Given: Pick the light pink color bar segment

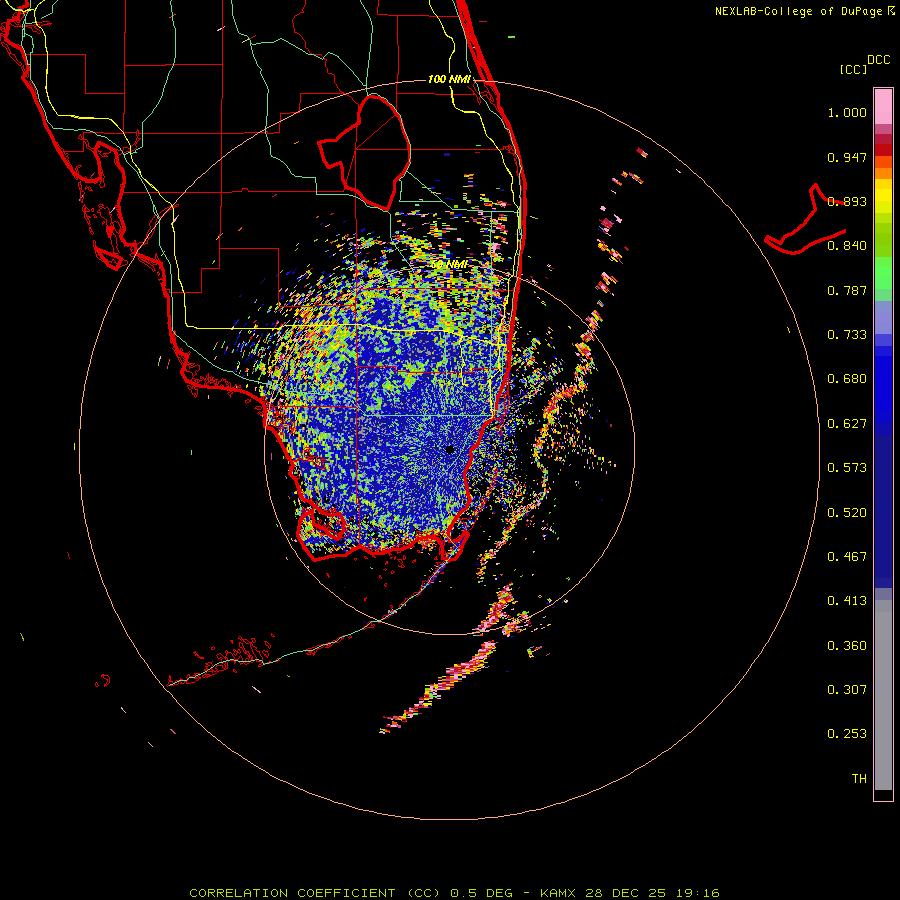Looking at the screenshot, I should pos(883,107).
